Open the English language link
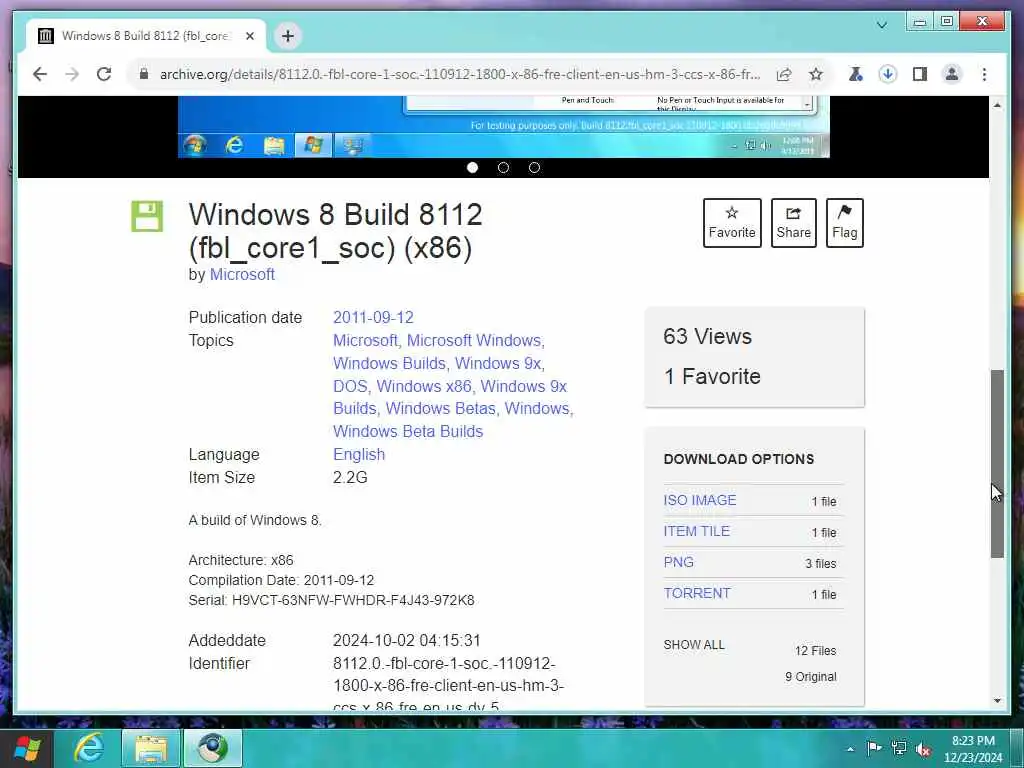 (359, 455)
